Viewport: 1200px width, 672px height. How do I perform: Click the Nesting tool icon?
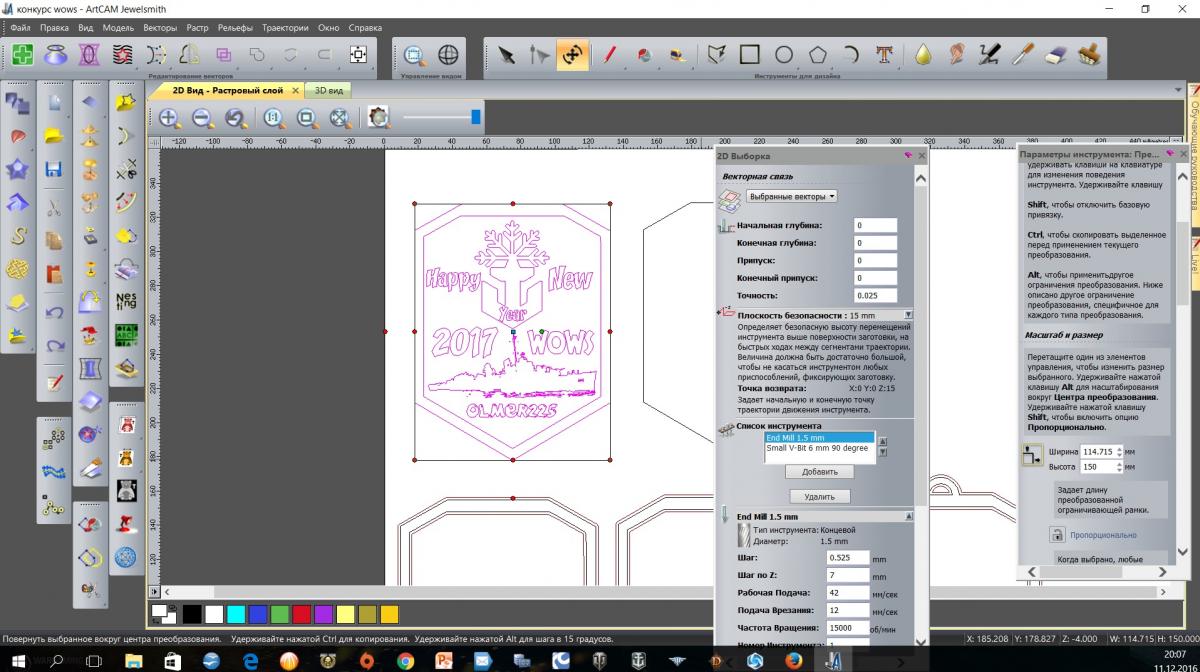[126, 300]
